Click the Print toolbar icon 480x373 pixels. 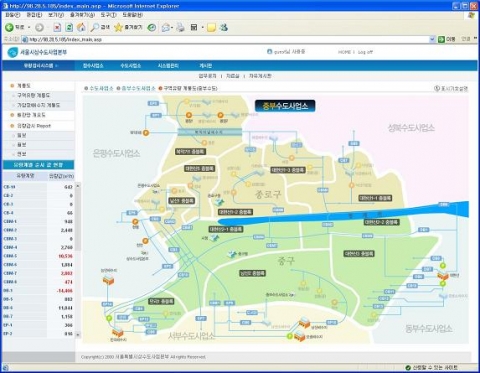[180, 27]
